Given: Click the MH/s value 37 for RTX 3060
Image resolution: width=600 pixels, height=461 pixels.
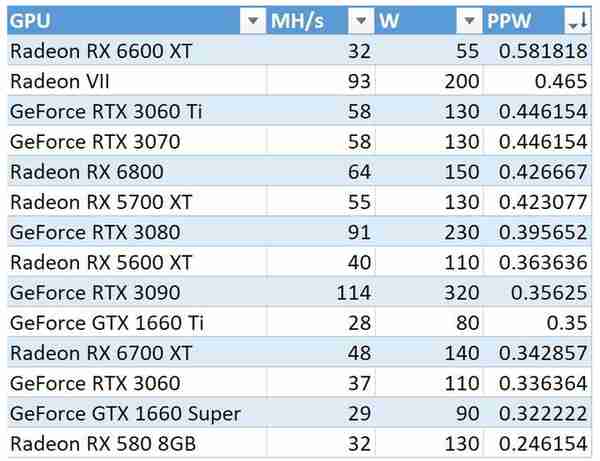Looking at the screenshot, I should [x=359, y=384].
